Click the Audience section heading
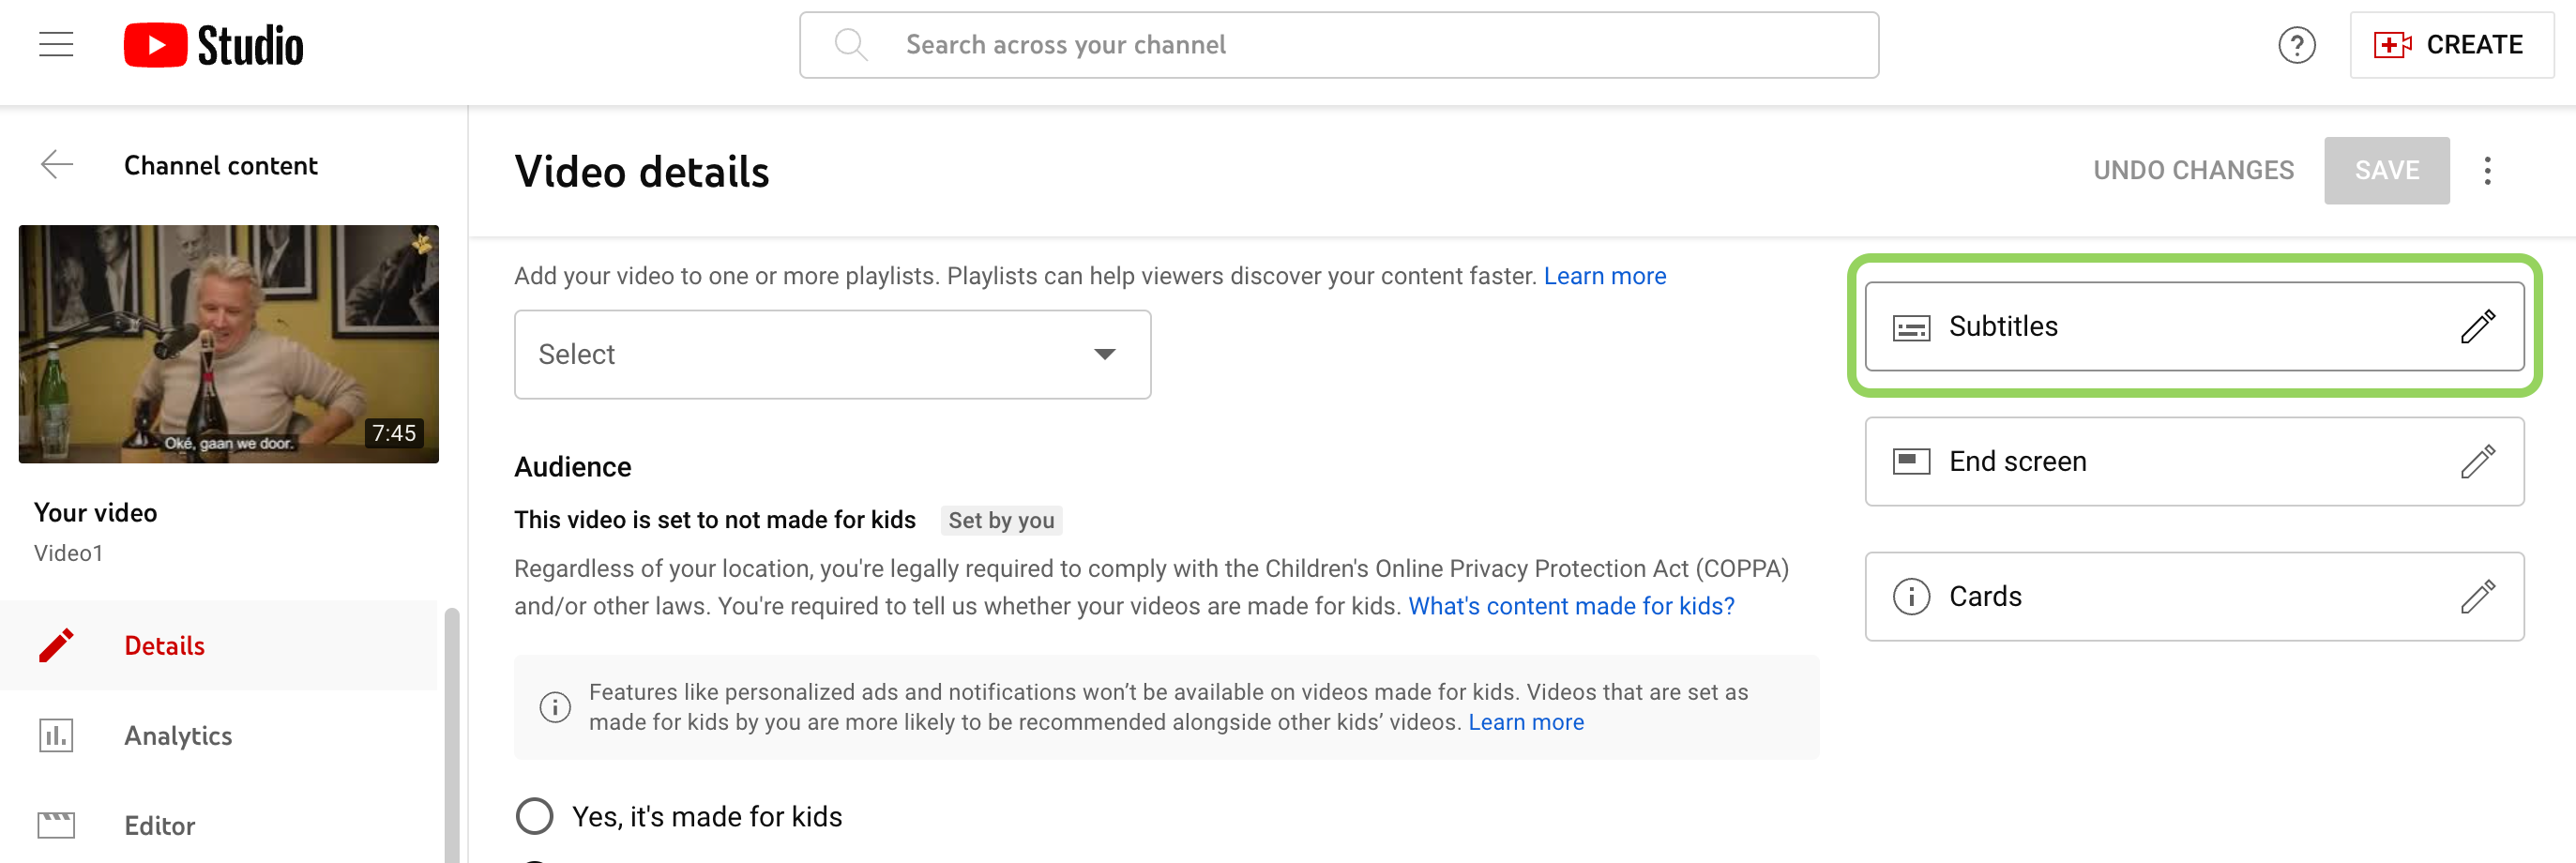This screenshot has width=2576, height=863. tap(572, 468)
